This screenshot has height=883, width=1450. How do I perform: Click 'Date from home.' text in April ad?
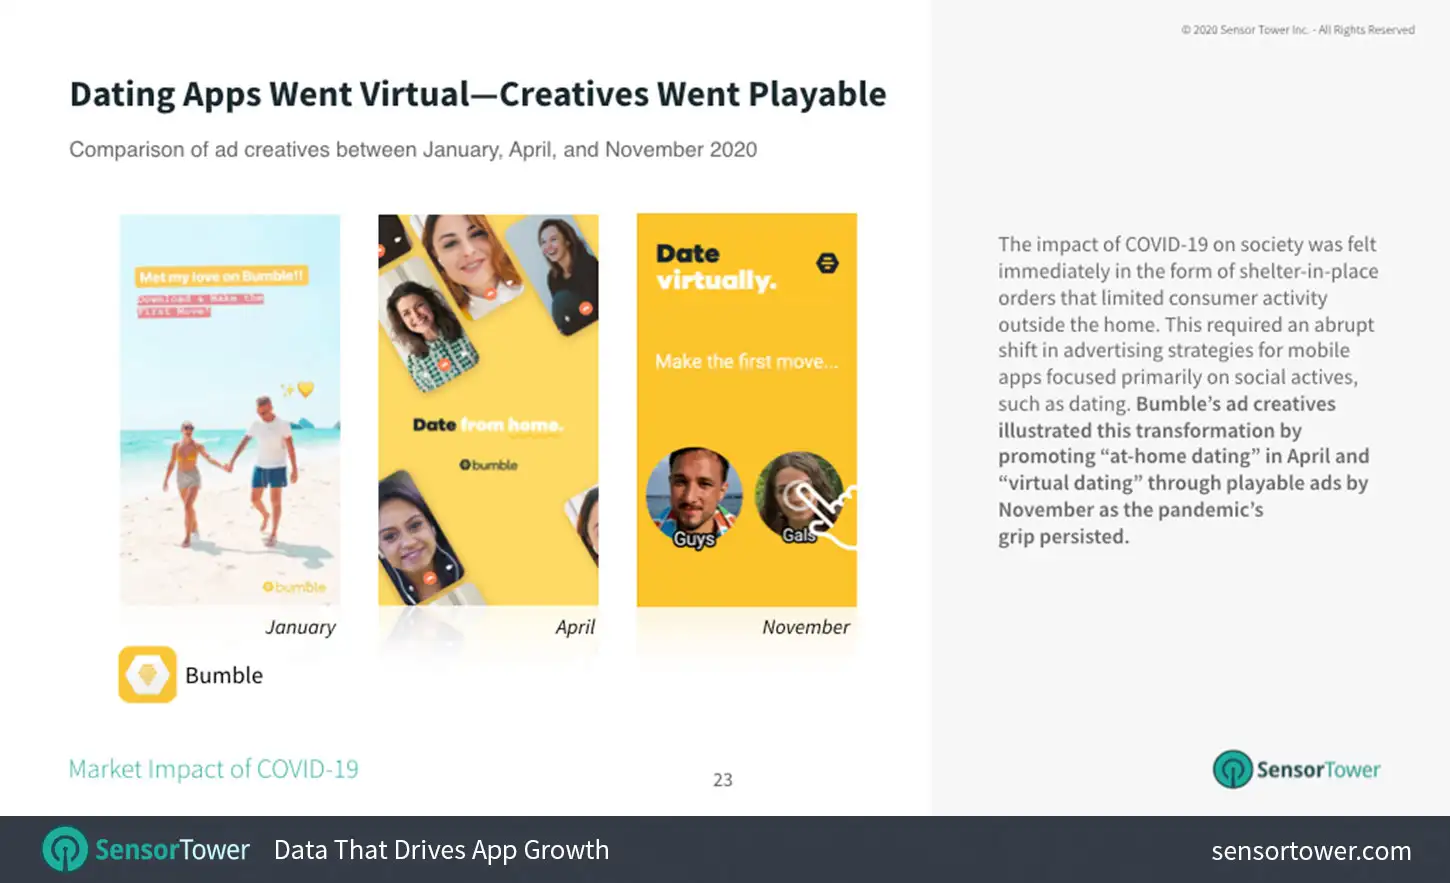coord(488,425)
